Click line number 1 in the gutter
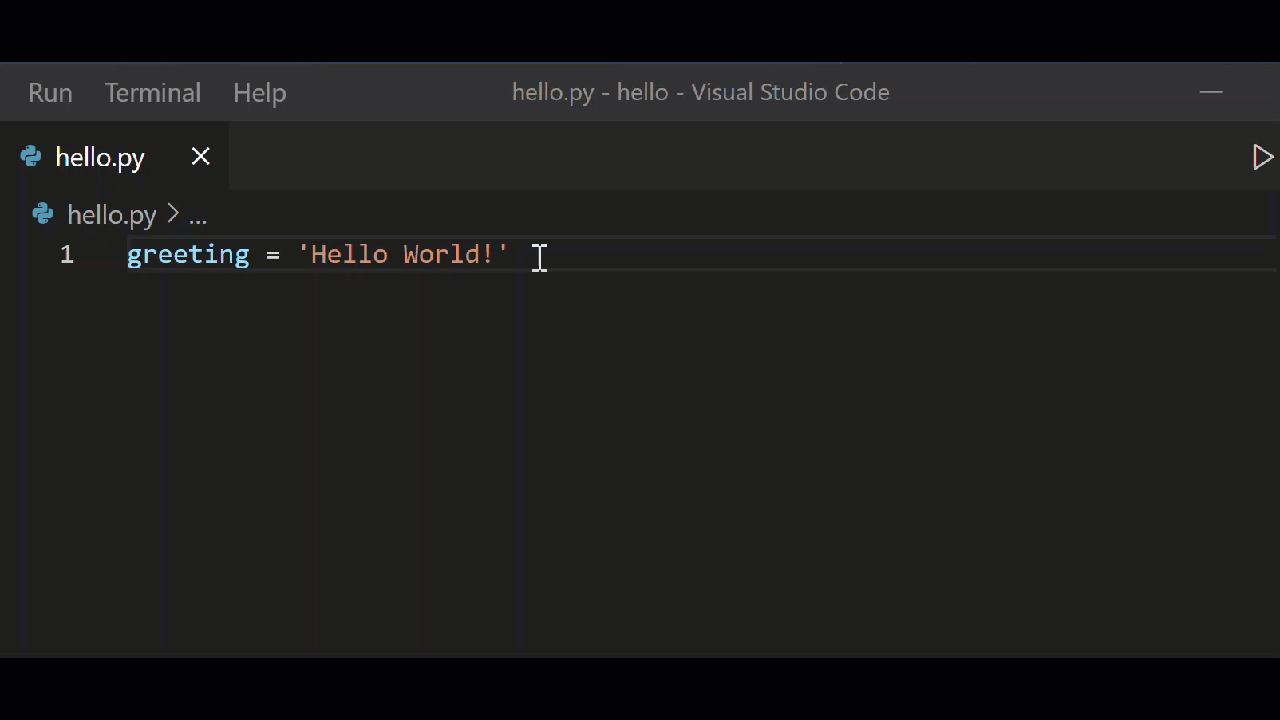The image size is (1280, 720). pos(66,254)
